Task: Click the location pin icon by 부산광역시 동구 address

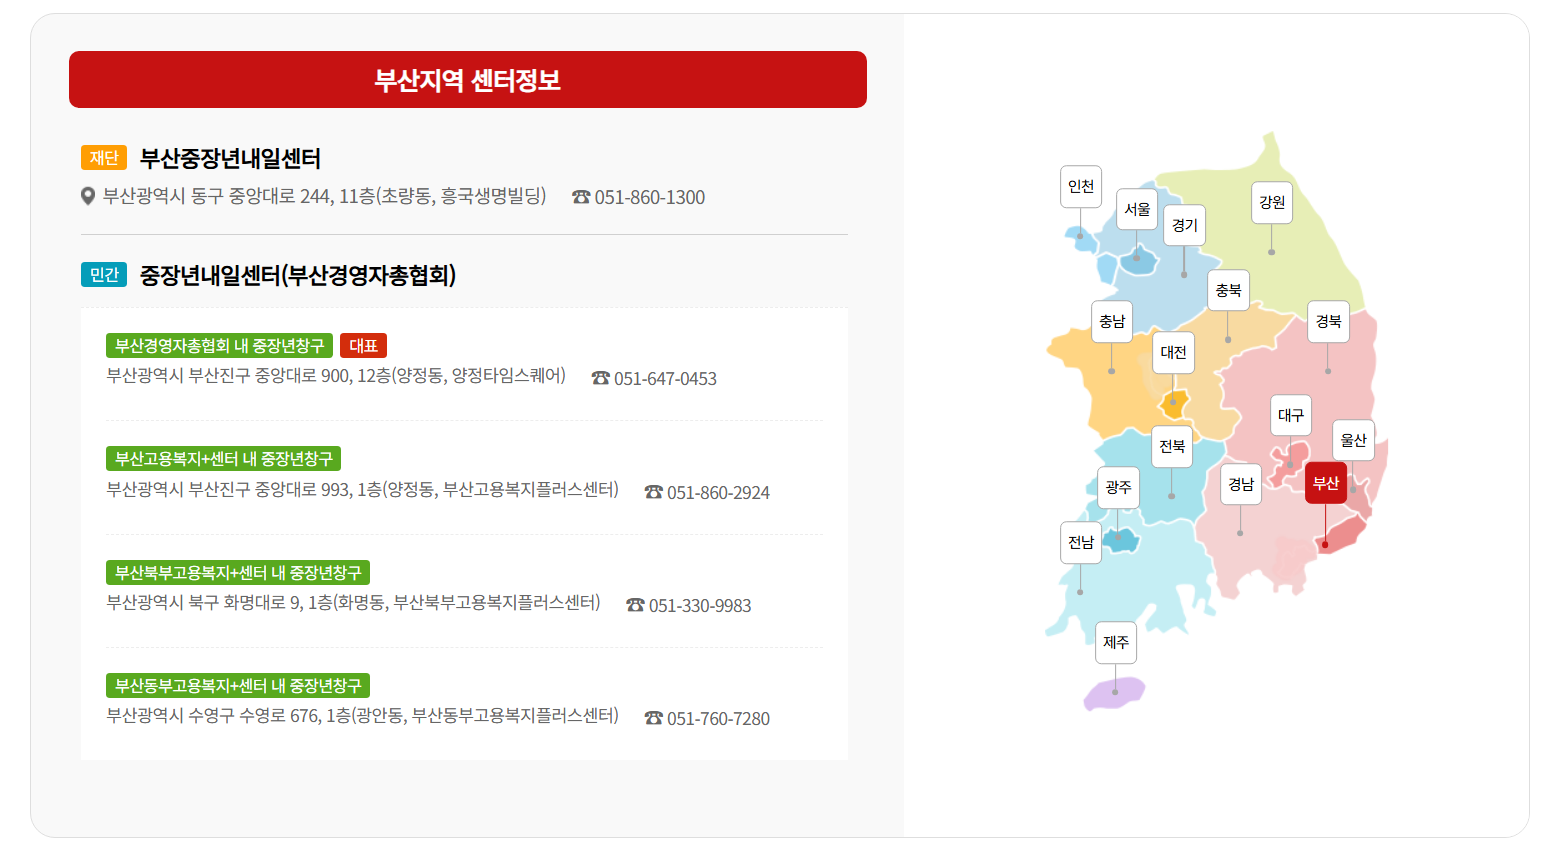Action: (88, 197)
